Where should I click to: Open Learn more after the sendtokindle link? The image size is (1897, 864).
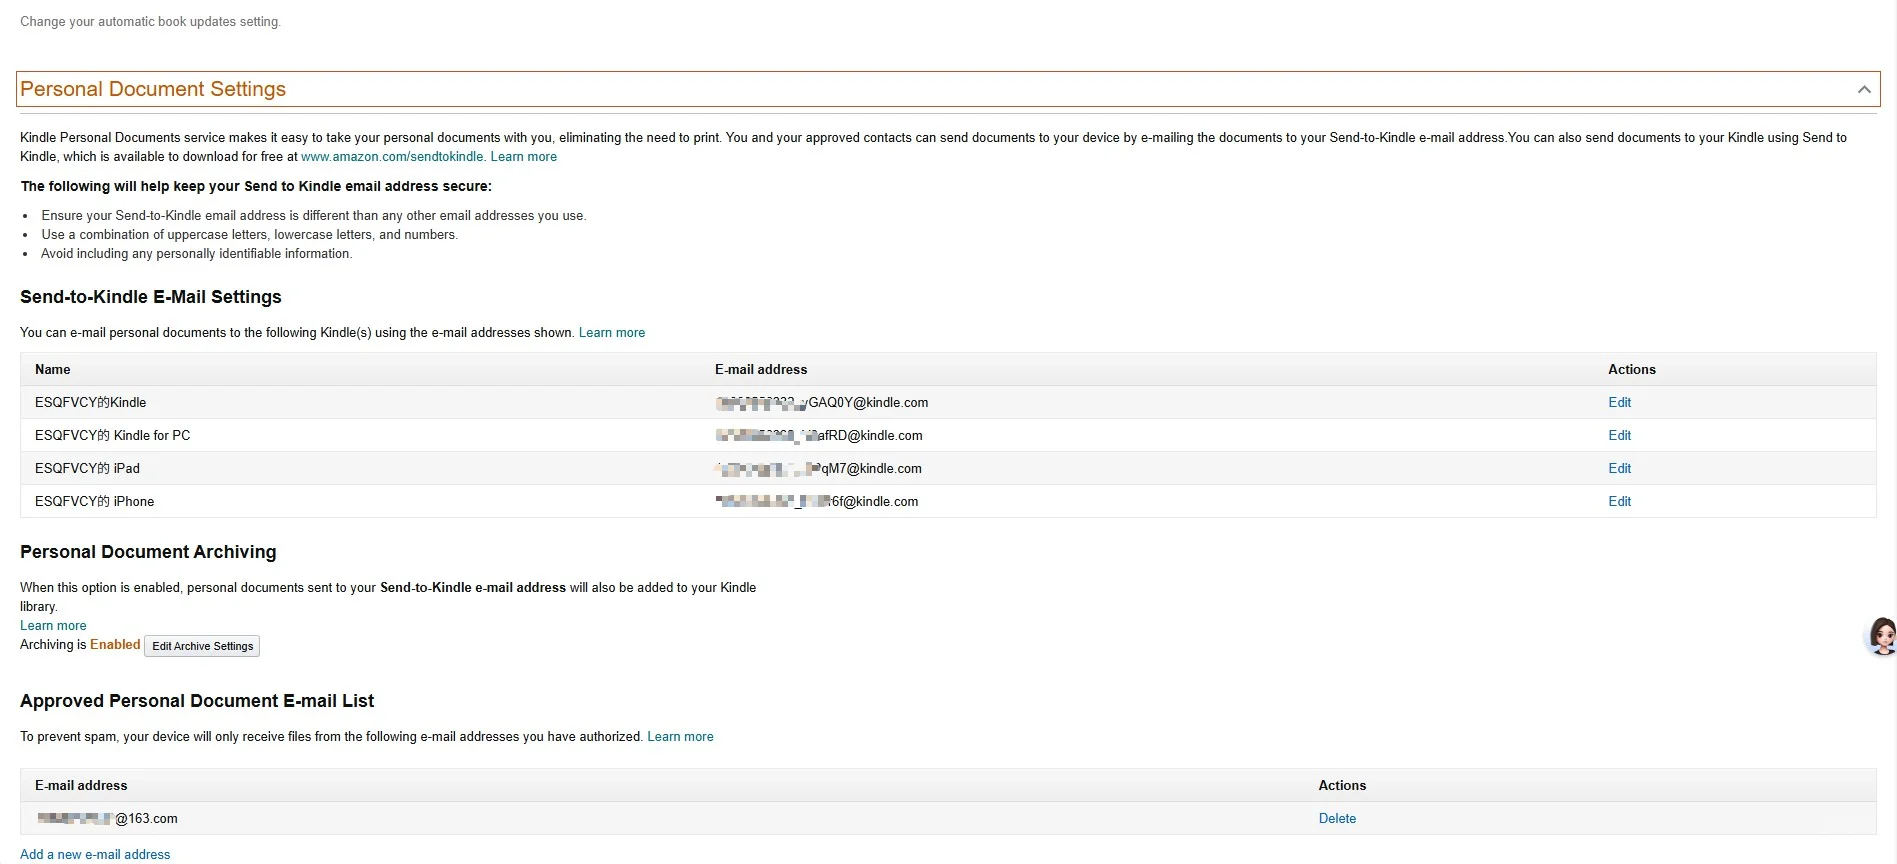523,156
